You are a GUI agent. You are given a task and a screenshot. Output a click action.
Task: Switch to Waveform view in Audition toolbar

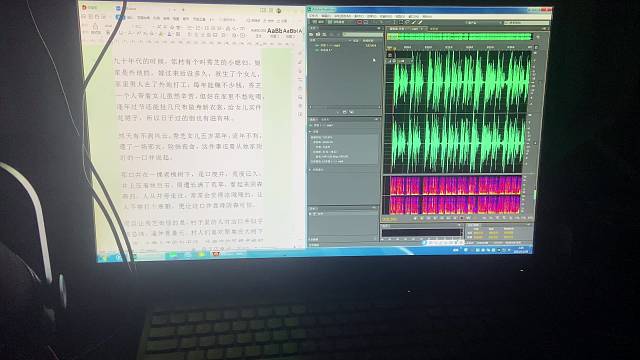(318, 22)
